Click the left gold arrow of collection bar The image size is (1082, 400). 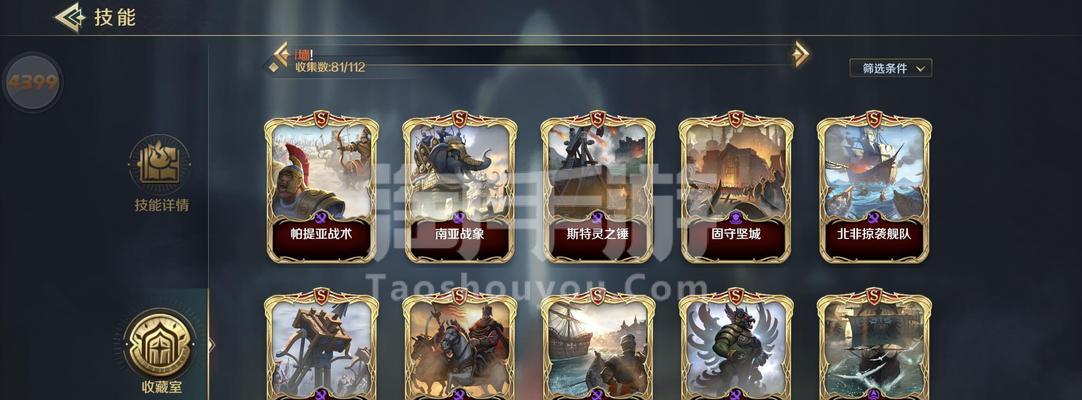click(280, 53)
